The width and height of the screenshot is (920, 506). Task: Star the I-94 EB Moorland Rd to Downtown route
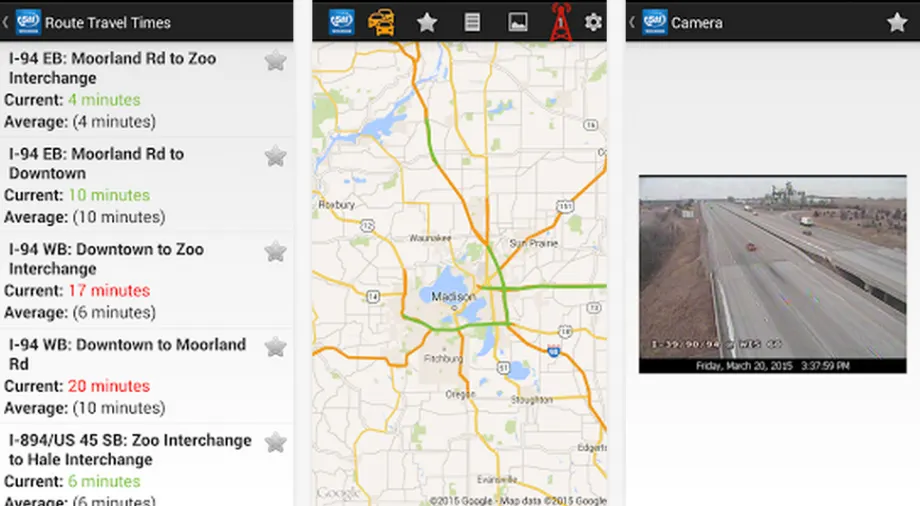(275, 156)
